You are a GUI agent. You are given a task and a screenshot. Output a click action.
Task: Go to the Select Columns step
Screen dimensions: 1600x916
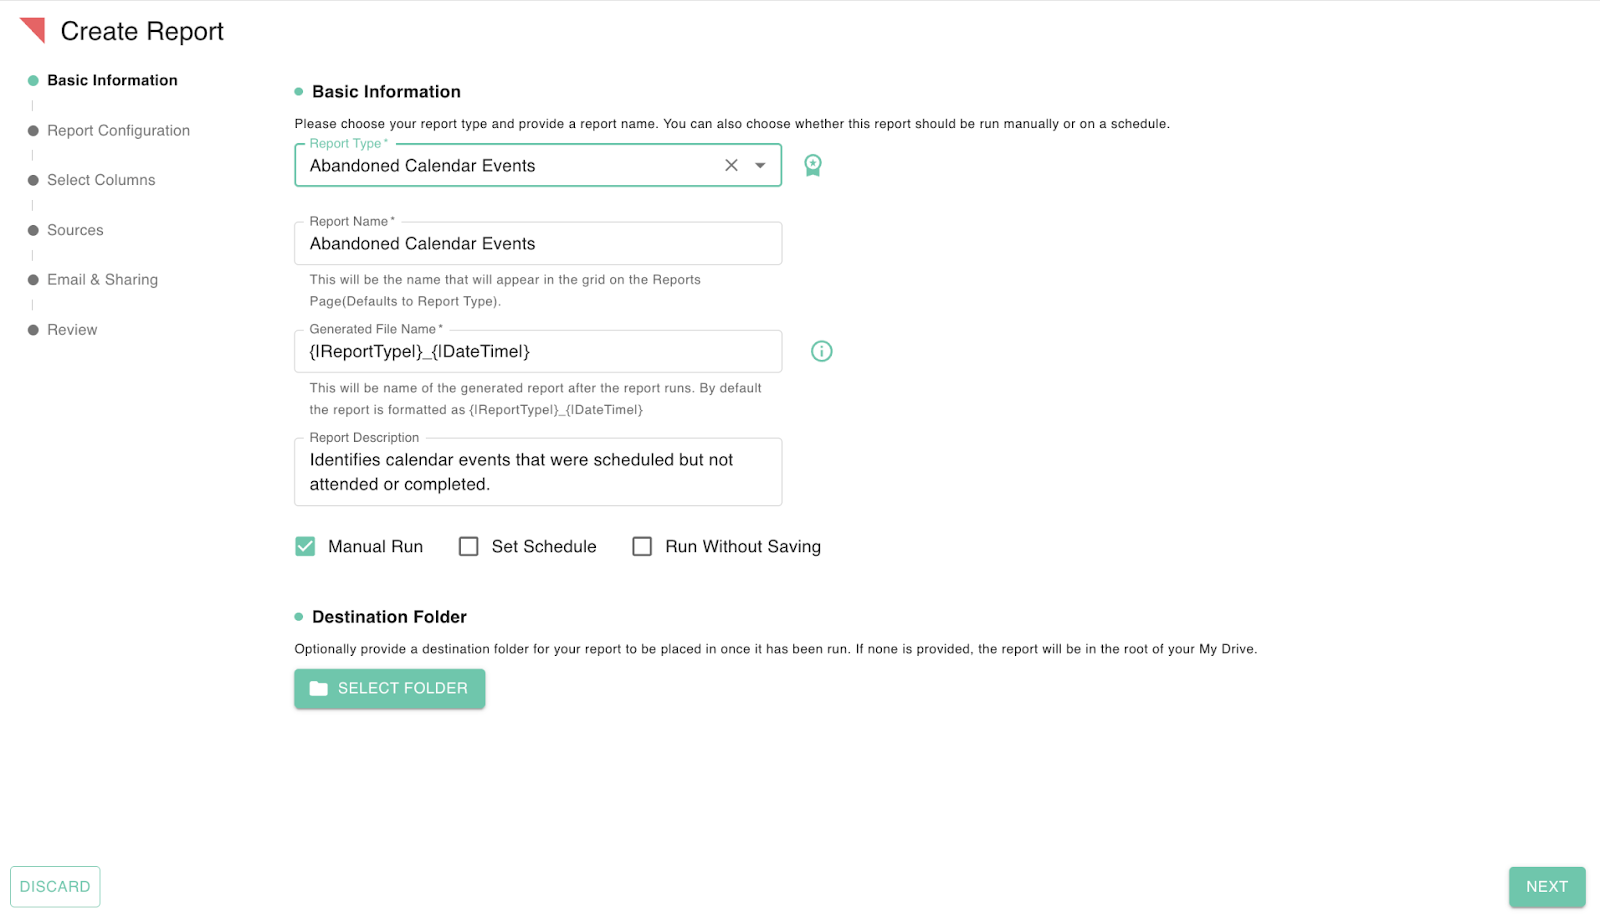click(100, 180)
